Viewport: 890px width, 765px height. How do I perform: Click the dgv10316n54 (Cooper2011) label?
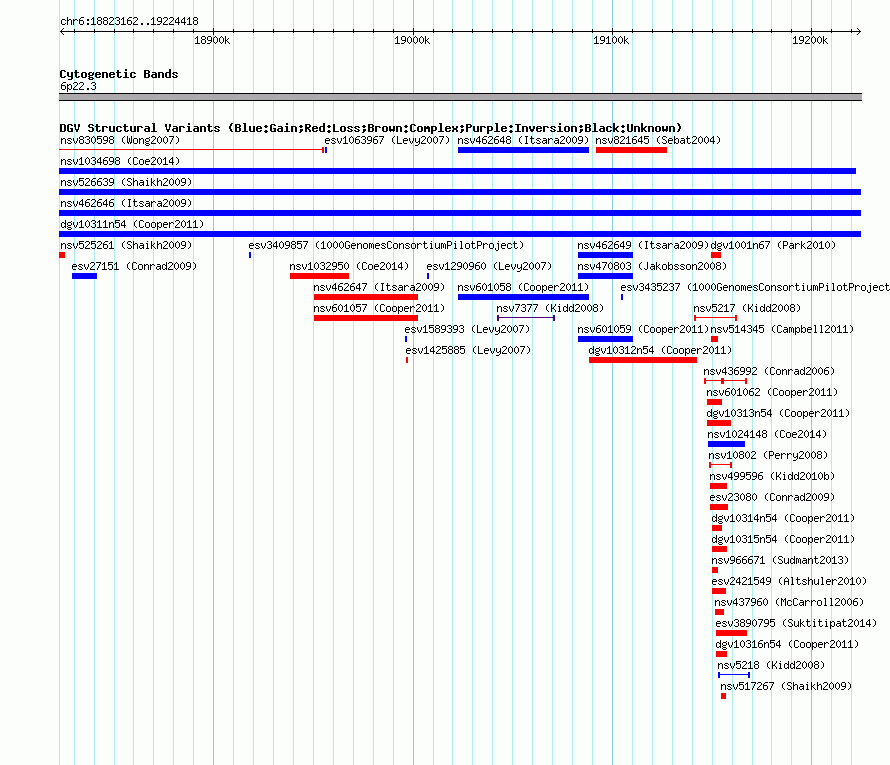[x=787, y=644]
